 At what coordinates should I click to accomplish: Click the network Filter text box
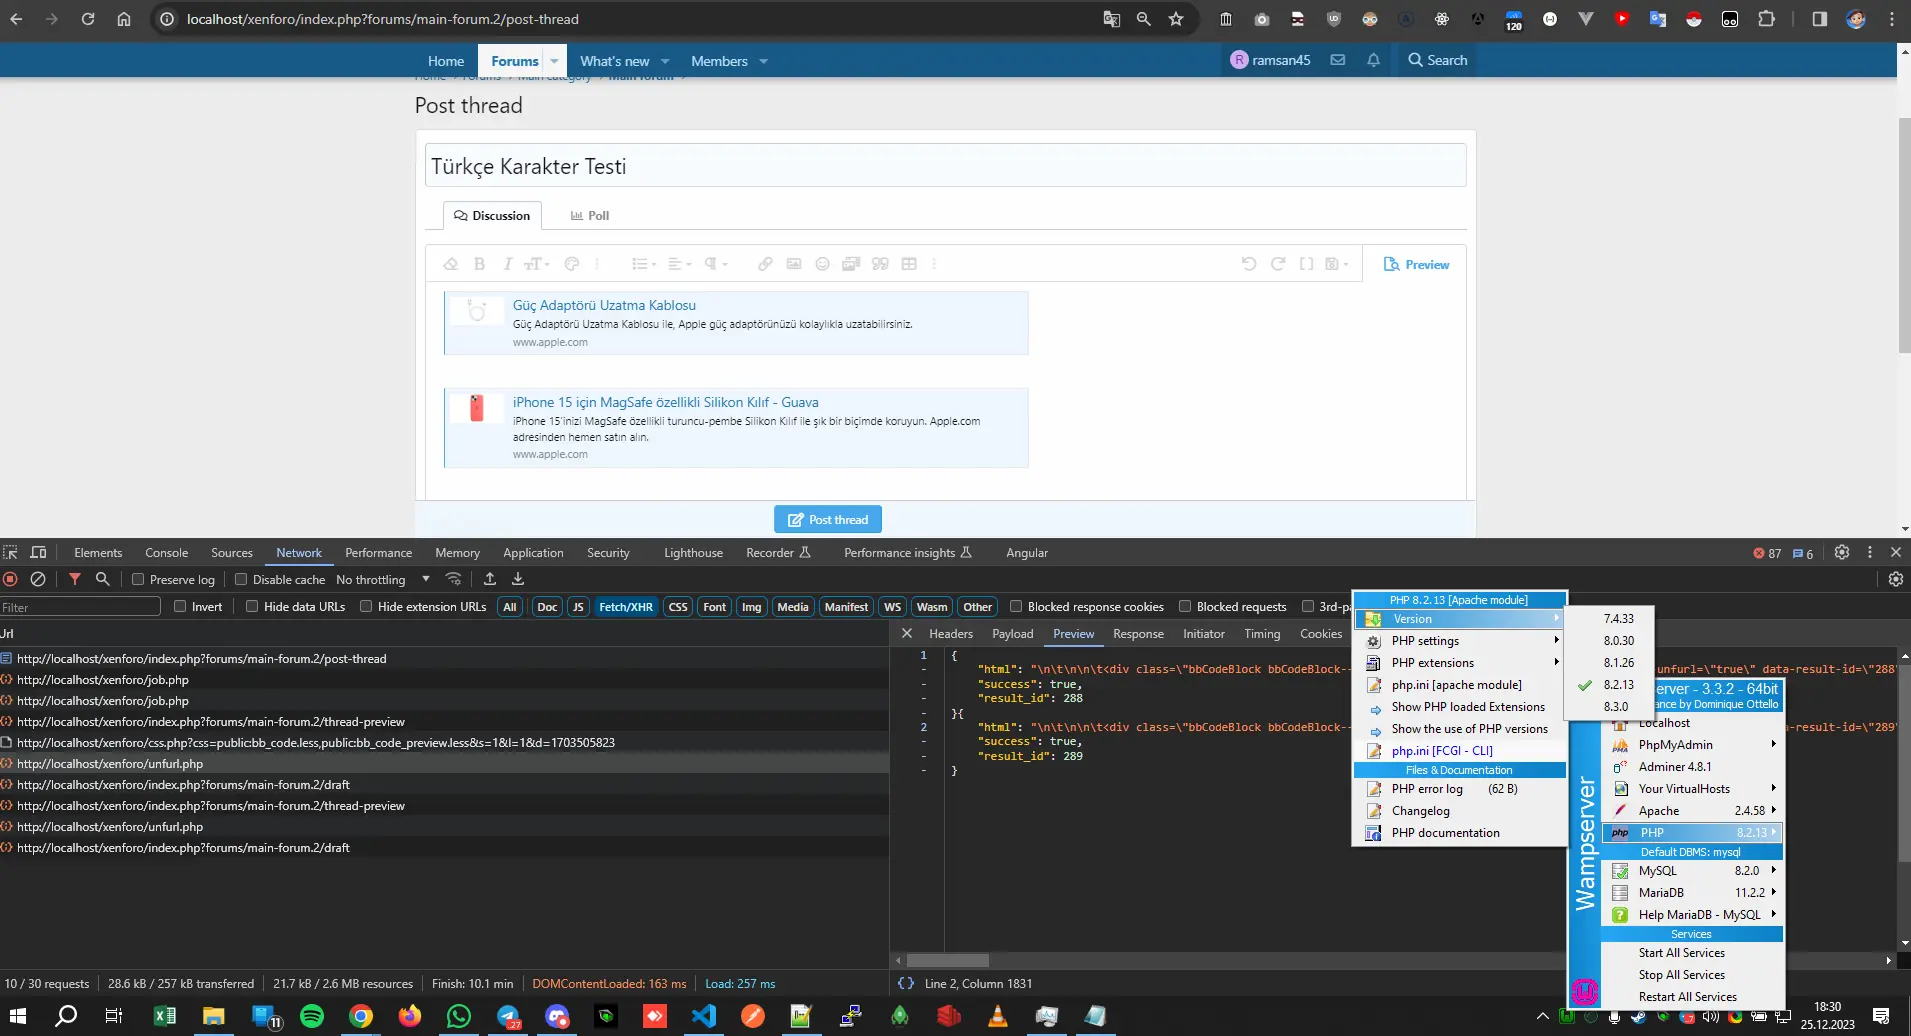click(x=80, y=607)
